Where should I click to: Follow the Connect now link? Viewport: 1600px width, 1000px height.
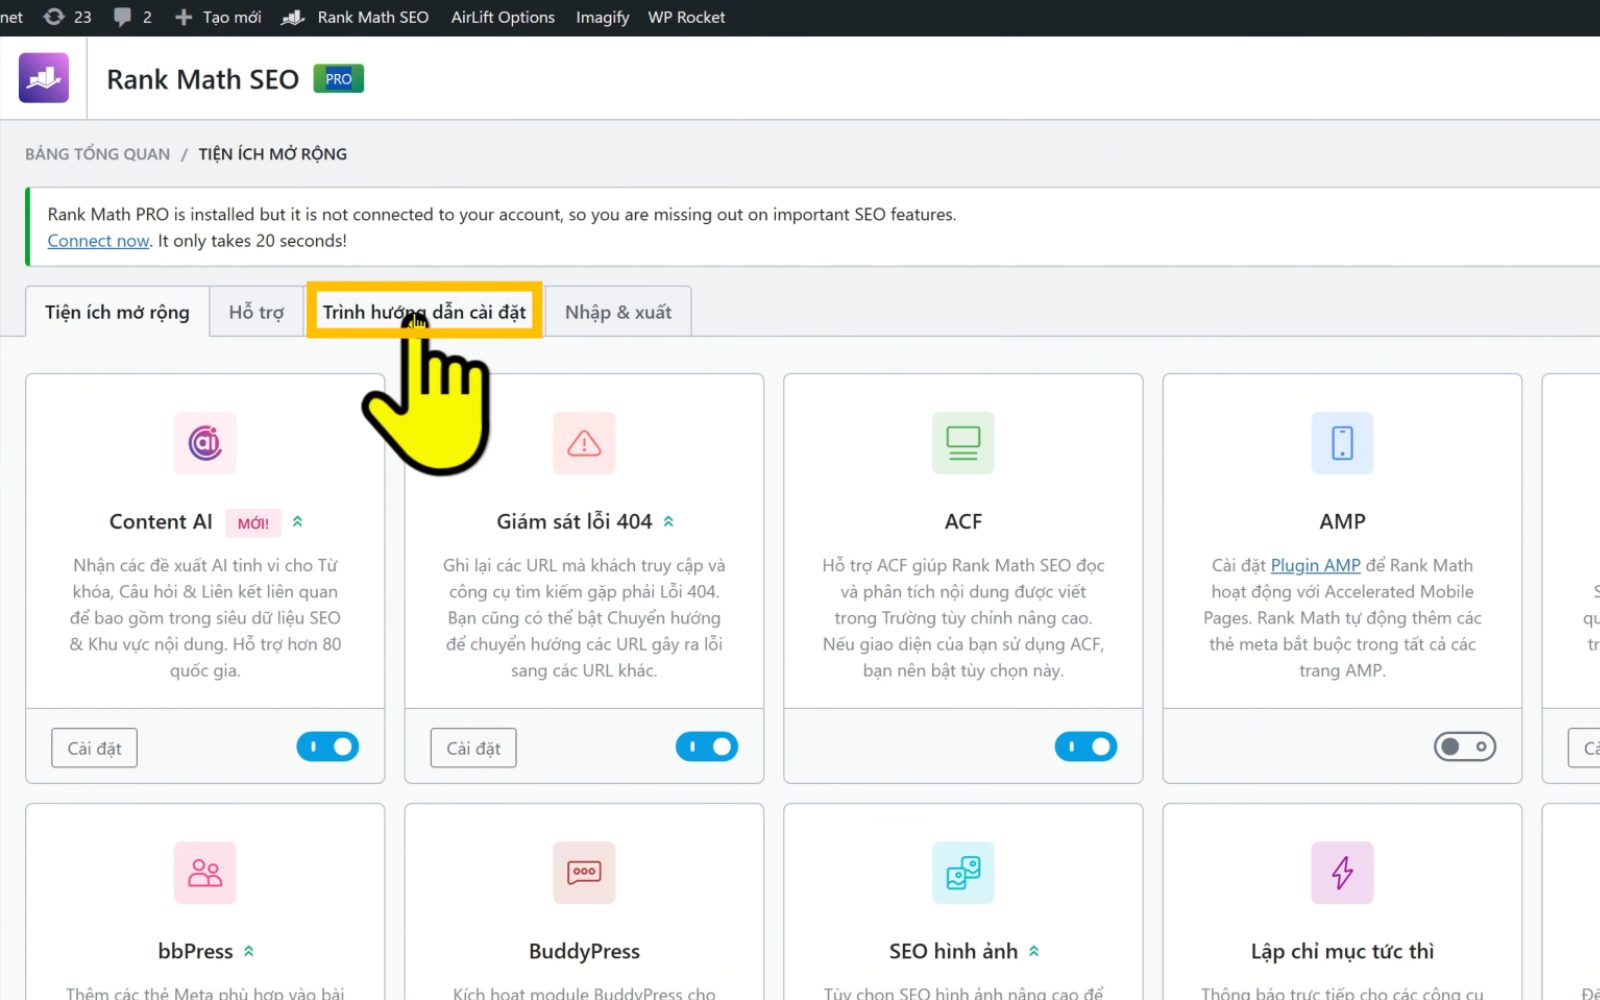point(98,241)
